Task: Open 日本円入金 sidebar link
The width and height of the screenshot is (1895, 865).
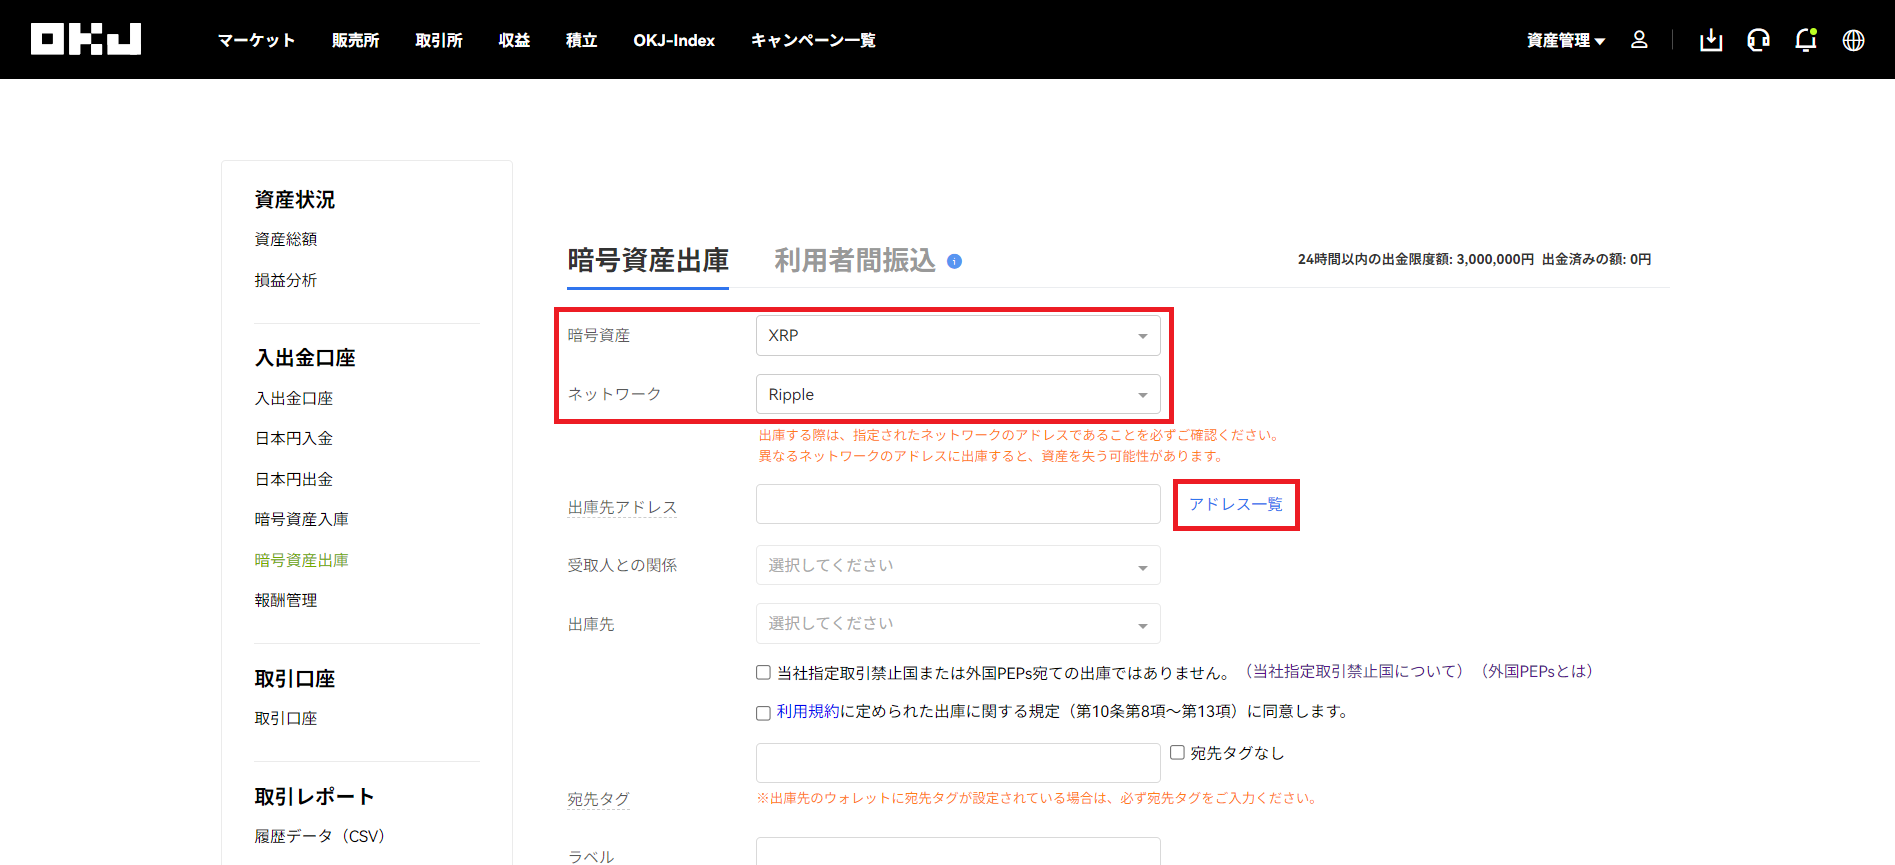Action: tap(294, 438)
